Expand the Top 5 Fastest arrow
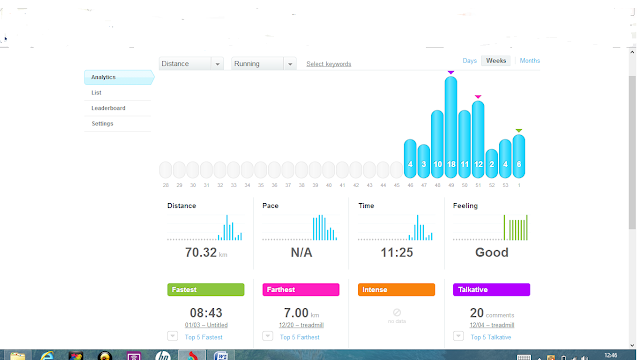640x360 pixels. pos(172,336)
